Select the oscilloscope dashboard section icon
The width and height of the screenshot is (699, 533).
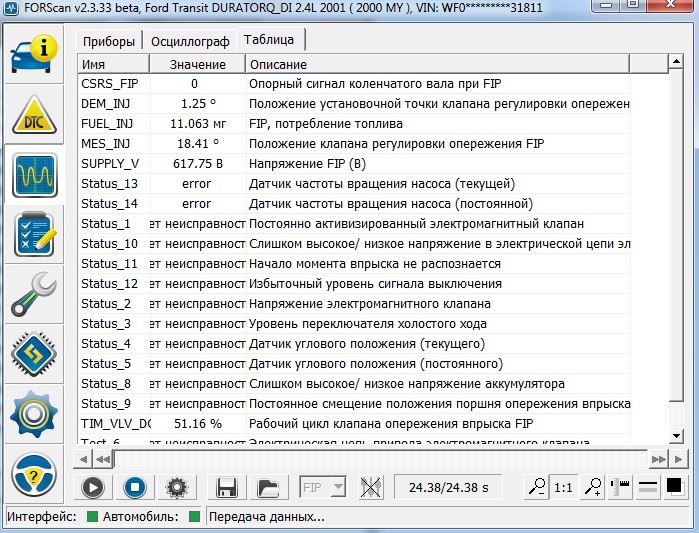click(x=35, y=175)
